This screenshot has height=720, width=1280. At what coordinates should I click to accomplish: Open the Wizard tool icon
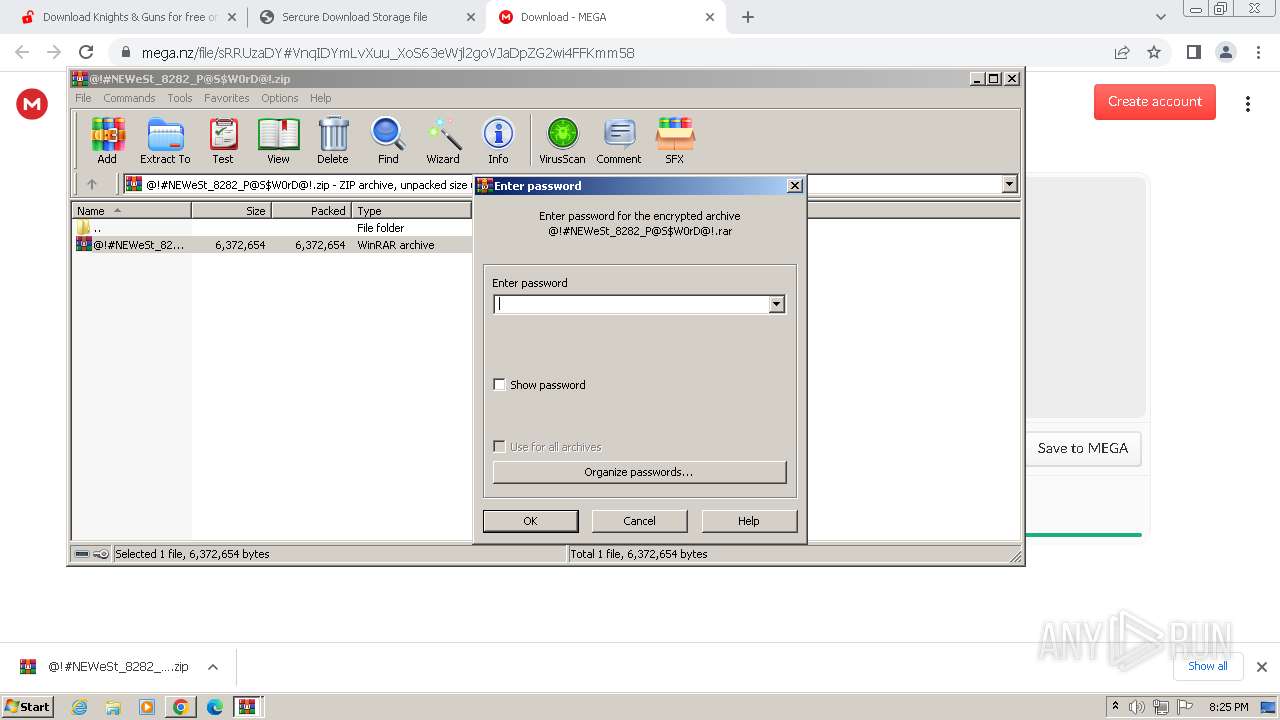[443, 140]
